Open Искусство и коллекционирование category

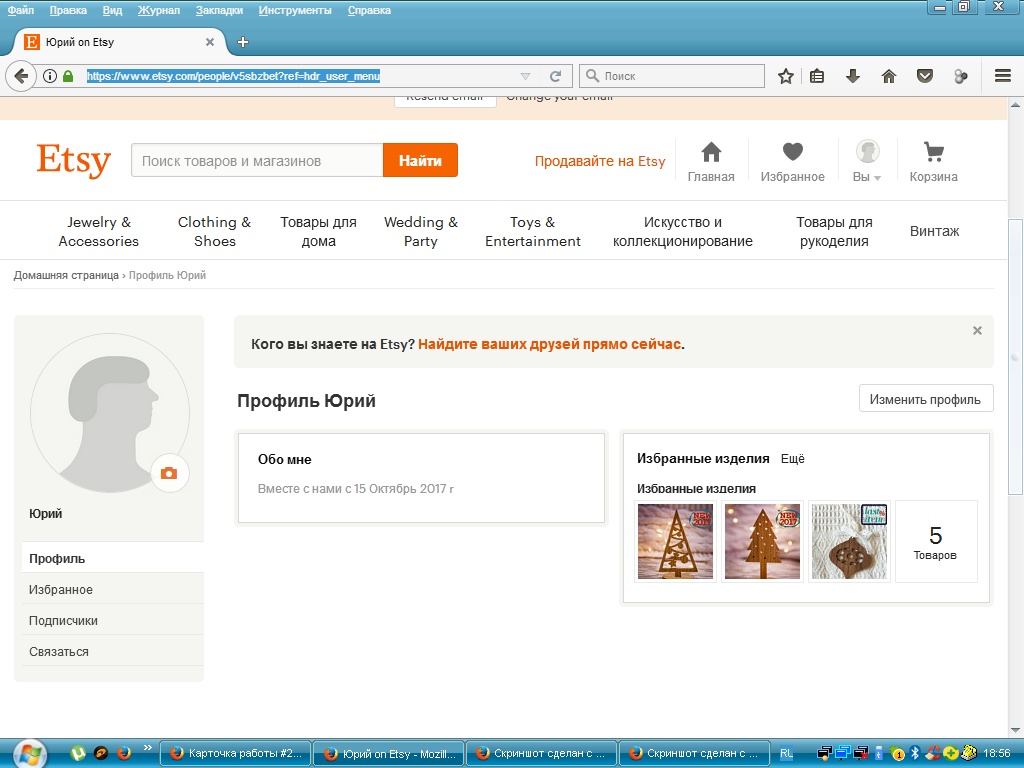click(682, 231)
